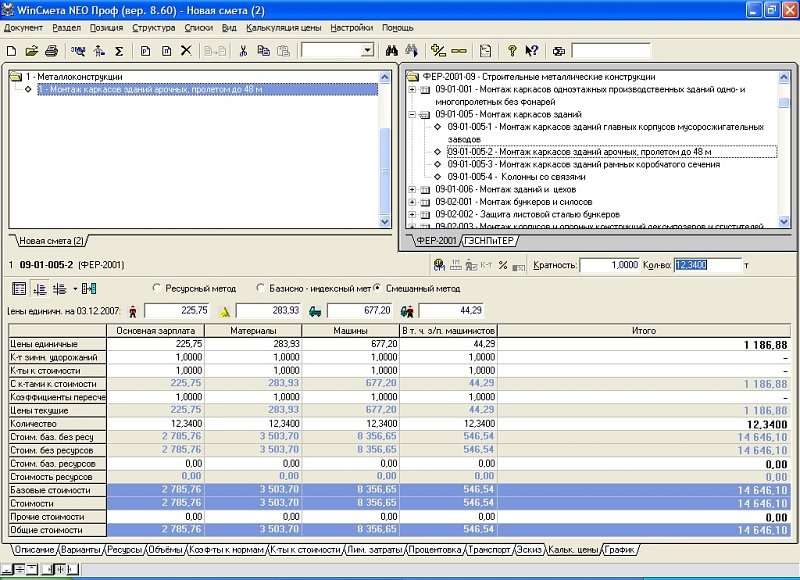Image resolution: width=800 pixels, height=580 pixels.
Task: Click the Новая смета (2) tab
Action: pyautogui.click(x=51, y=240)
